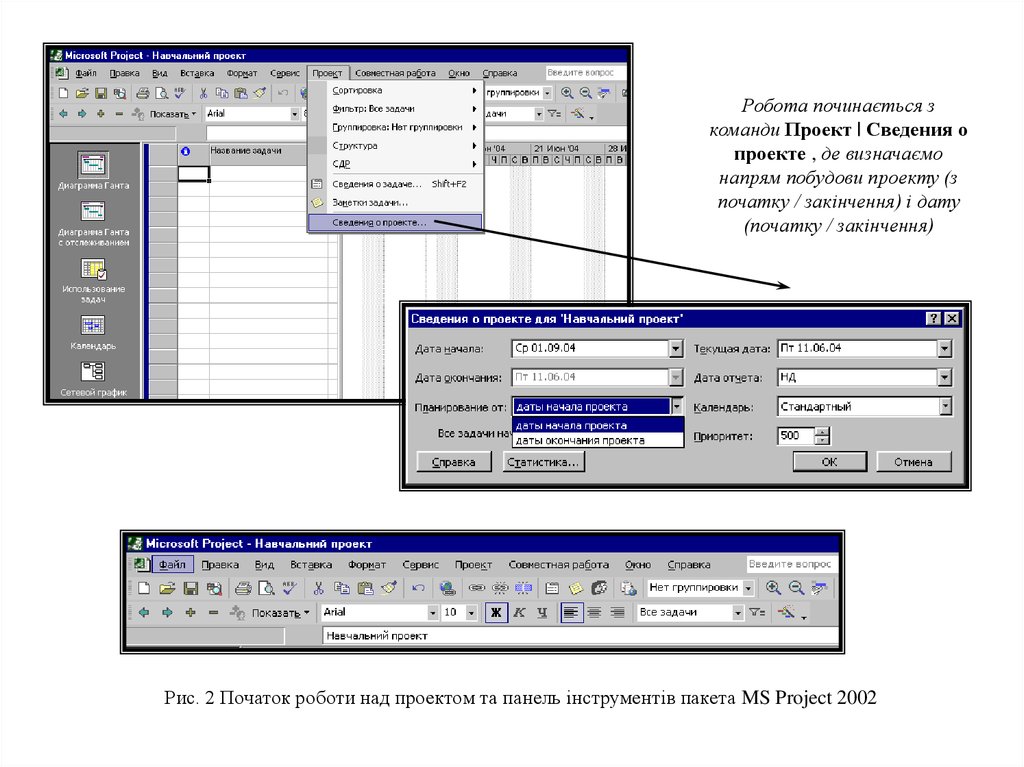Click Paste clipboard in lower toolbar strip
This screenshot has width=1024, height=767.
tap(365, 588)
